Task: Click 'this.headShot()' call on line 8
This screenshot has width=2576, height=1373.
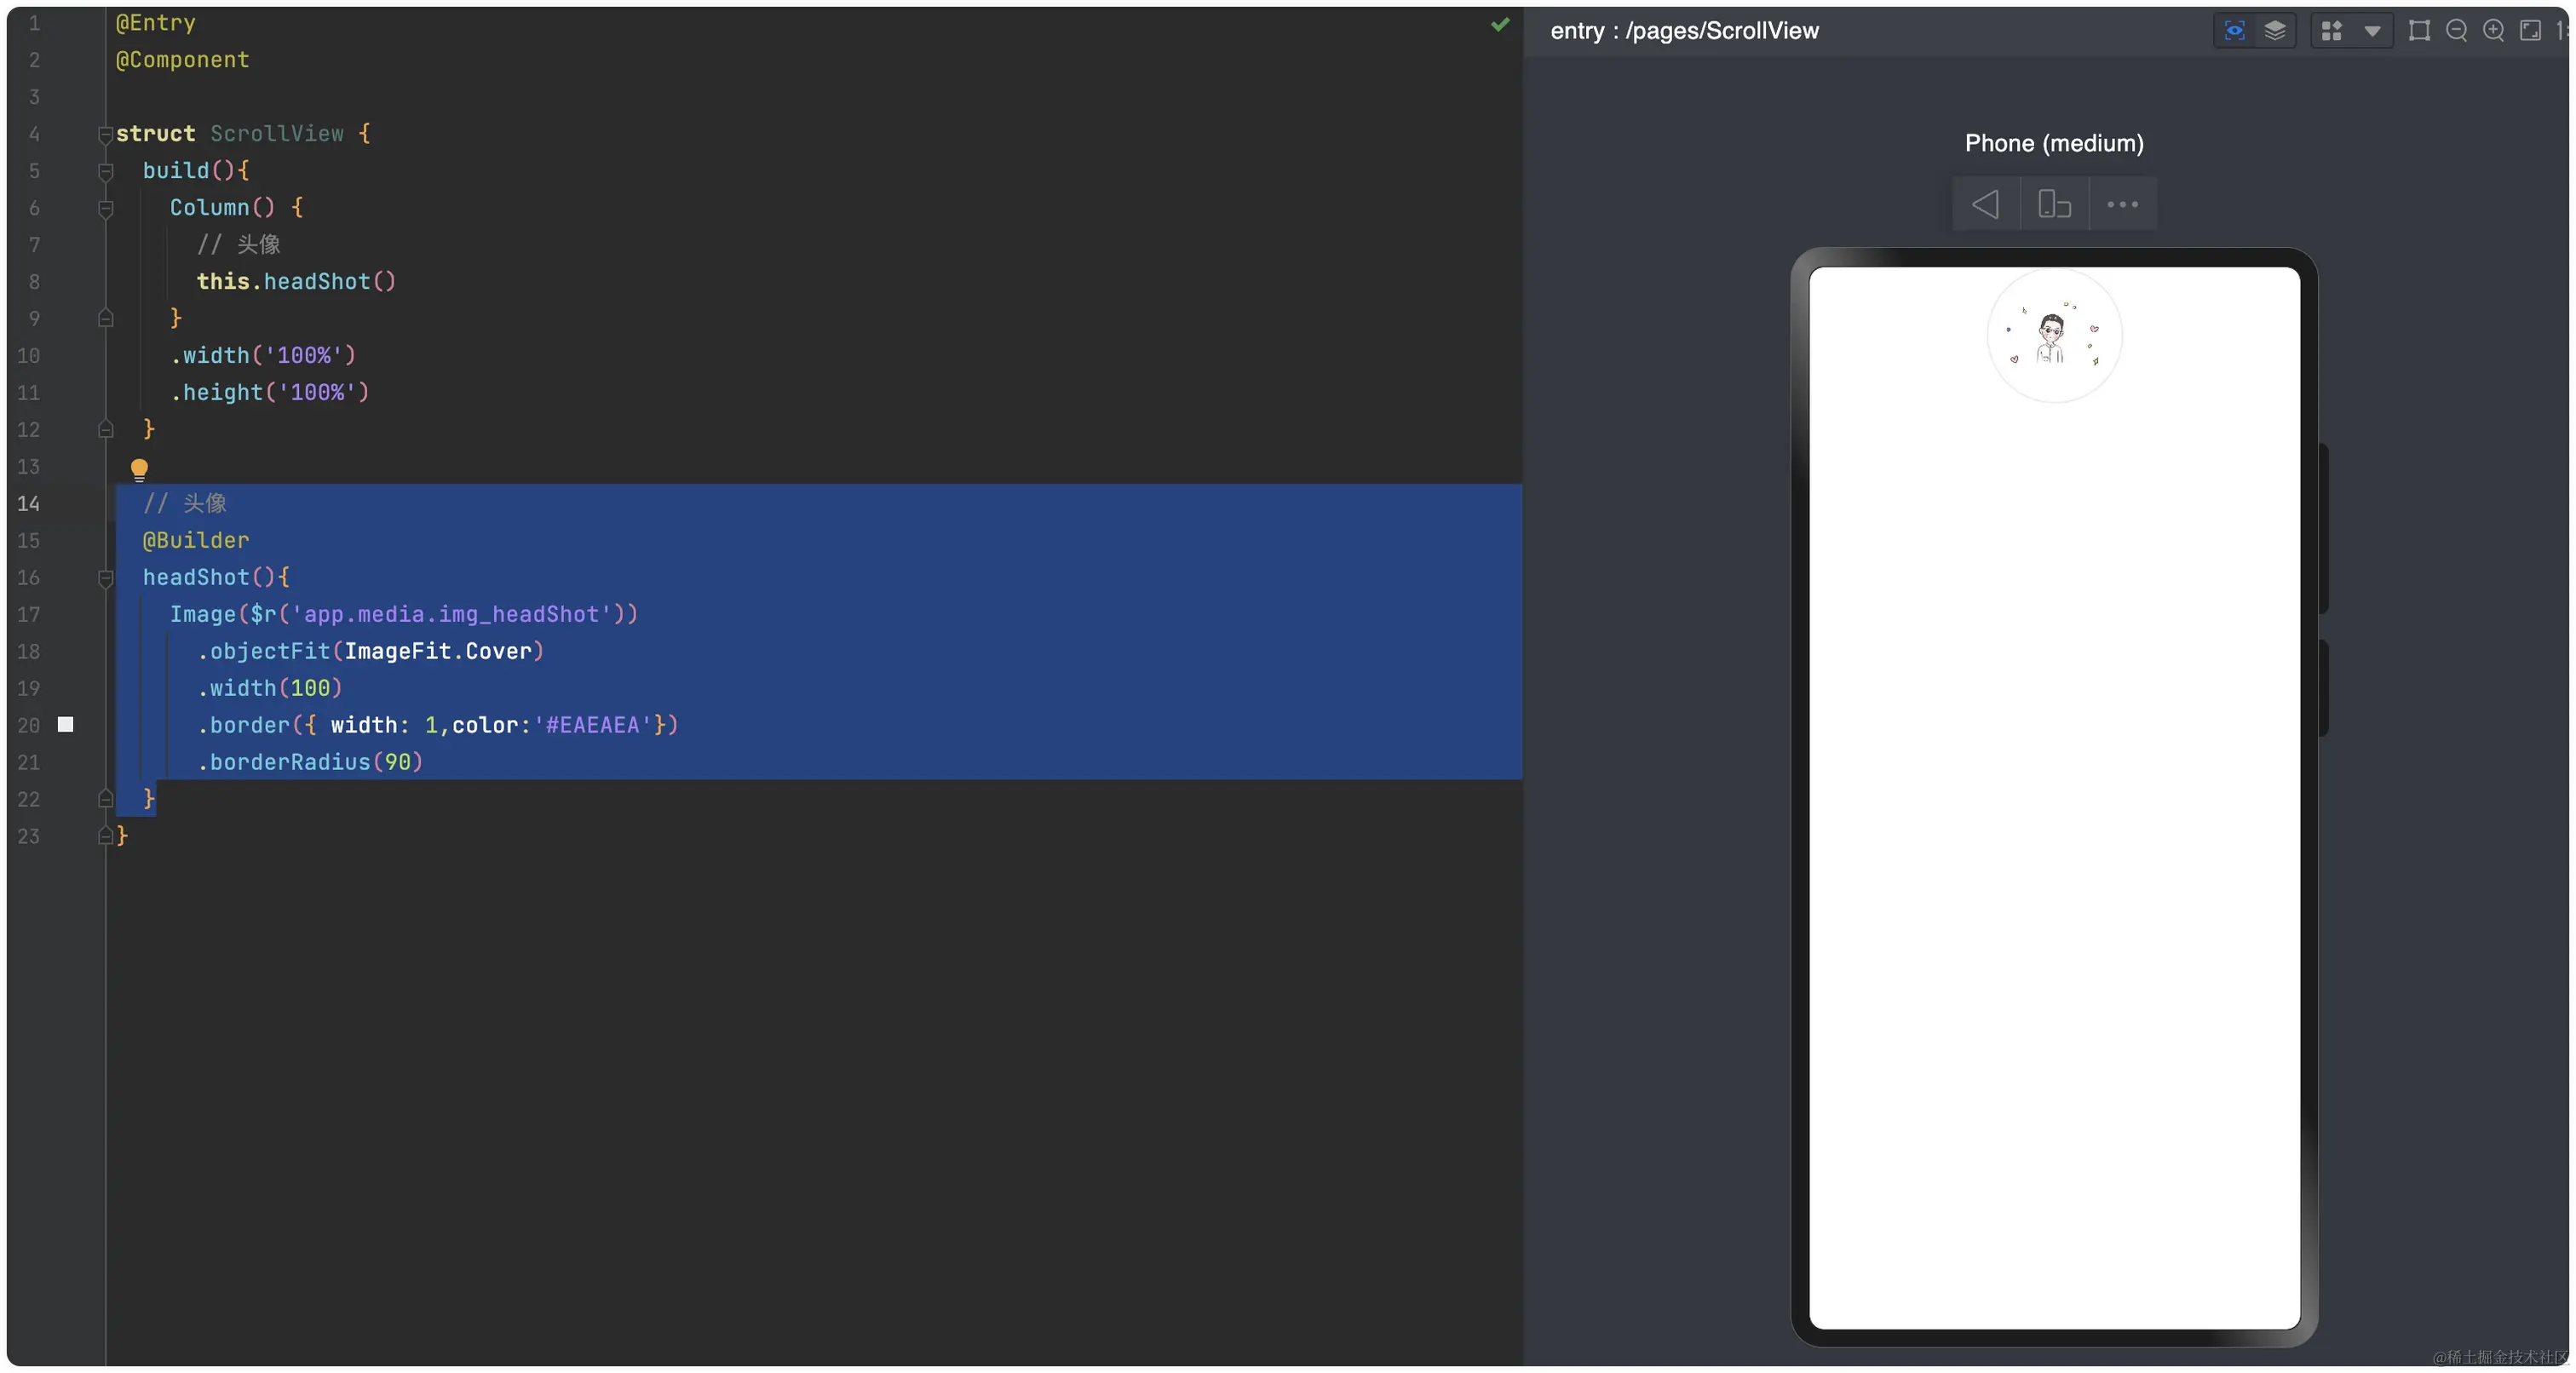Action: (x=297, y=282)
